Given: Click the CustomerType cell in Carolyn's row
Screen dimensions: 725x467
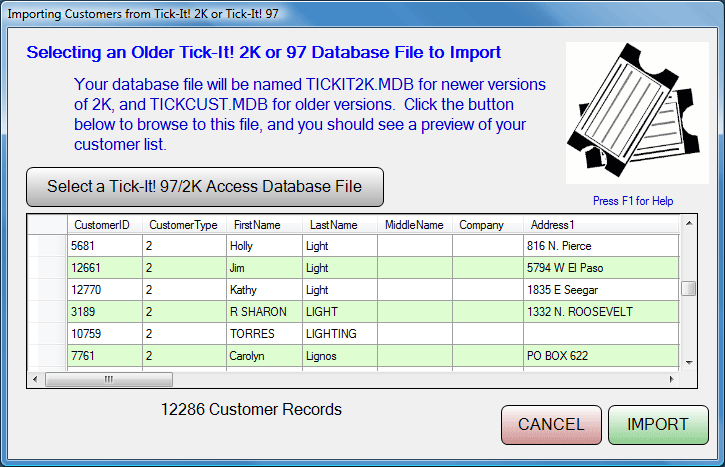Looking at the screenshot, I should point(184,356).
